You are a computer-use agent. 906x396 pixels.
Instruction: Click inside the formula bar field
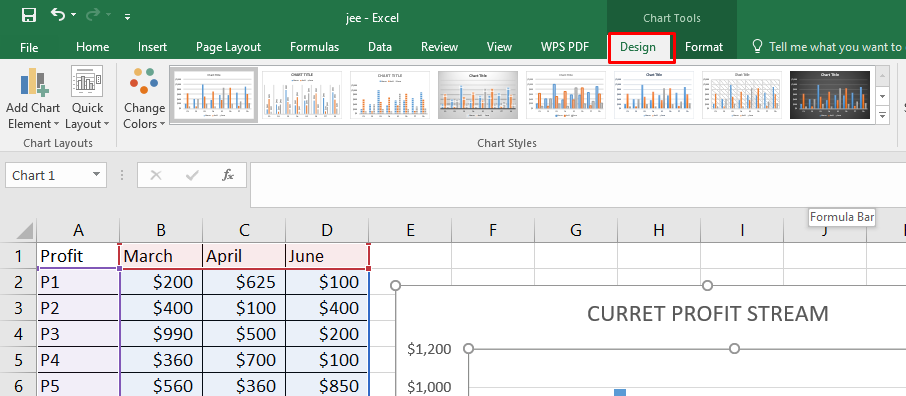pos(578,185)
